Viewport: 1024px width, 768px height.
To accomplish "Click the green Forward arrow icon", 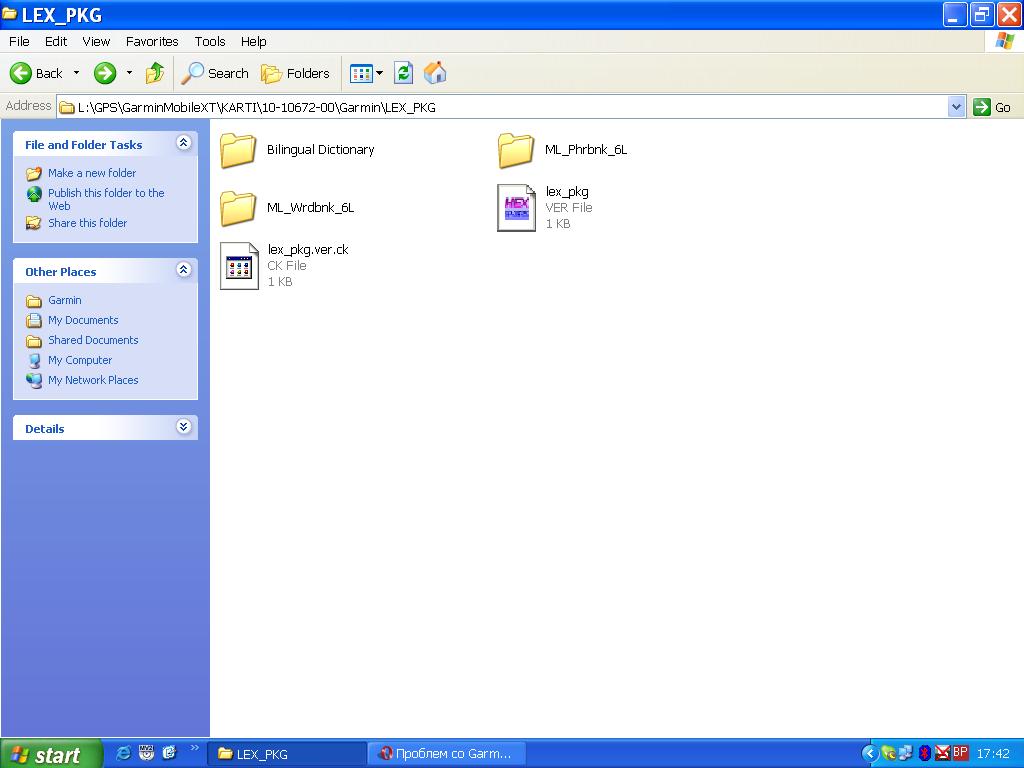I will coord(105,73).
